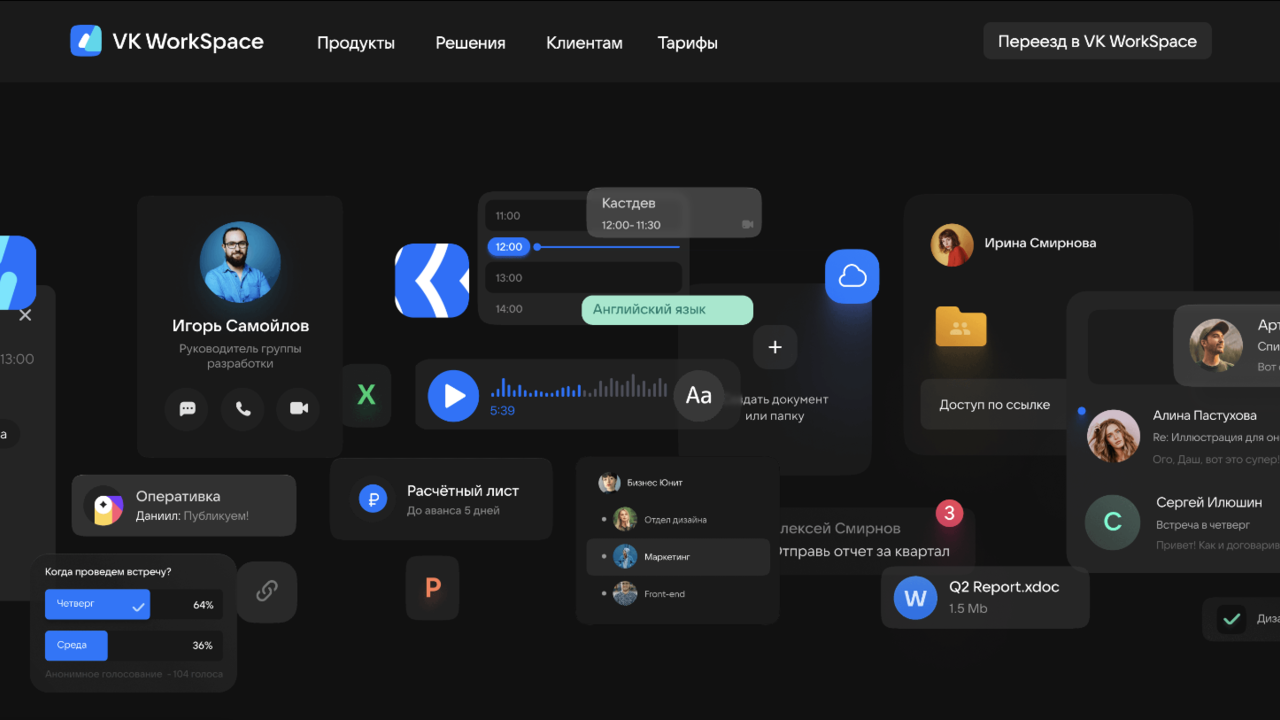This screenshot has width=1280, height=720.
Task: Click the Переезд в VK WorkSpace button
Action: pos(1097,41)
